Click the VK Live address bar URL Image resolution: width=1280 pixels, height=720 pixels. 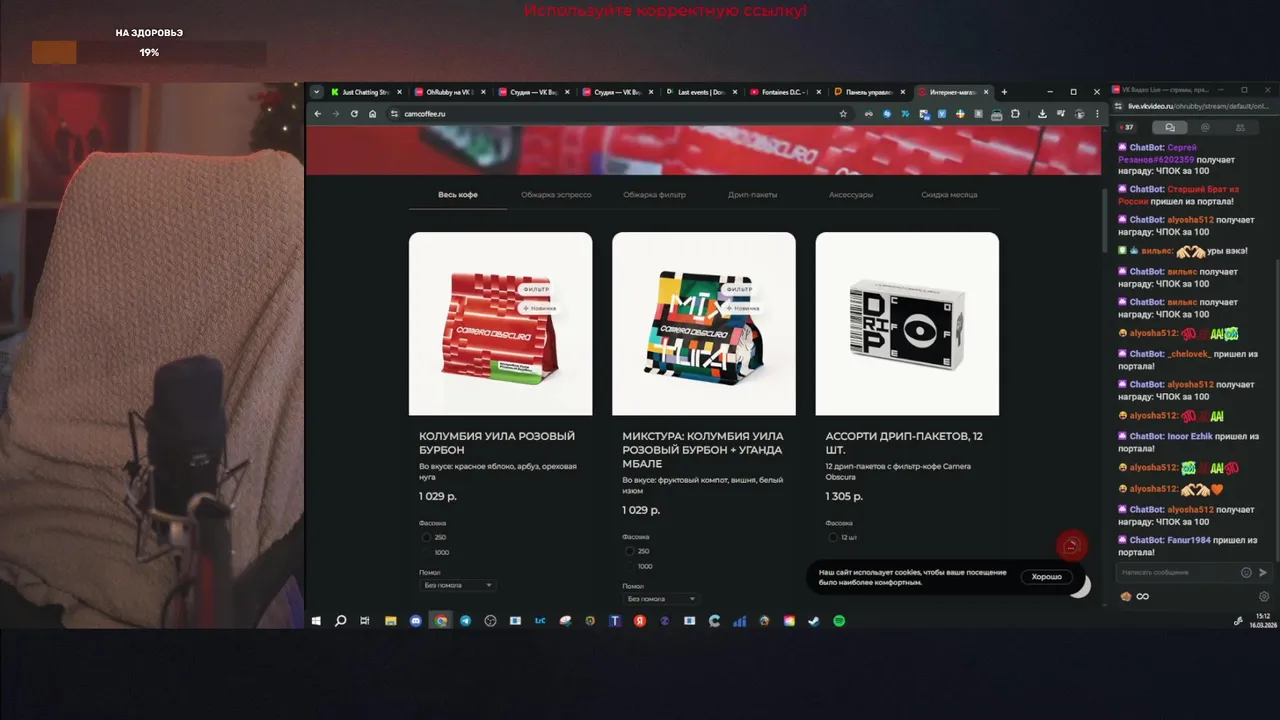1199,105
